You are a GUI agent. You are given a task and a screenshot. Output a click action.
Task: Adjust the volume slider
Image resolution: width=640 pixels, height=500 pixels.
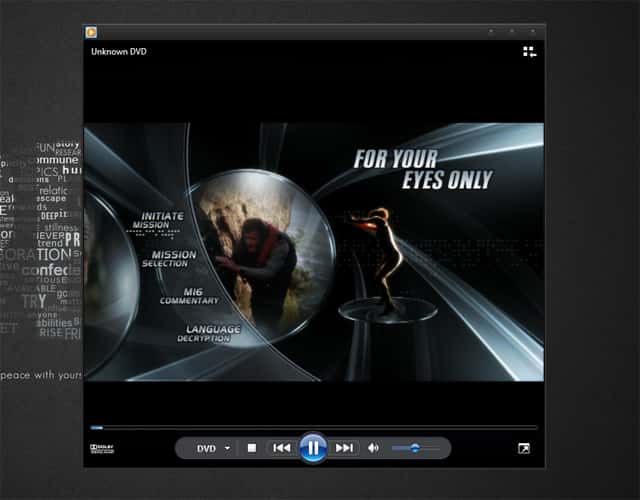point(416,448)
